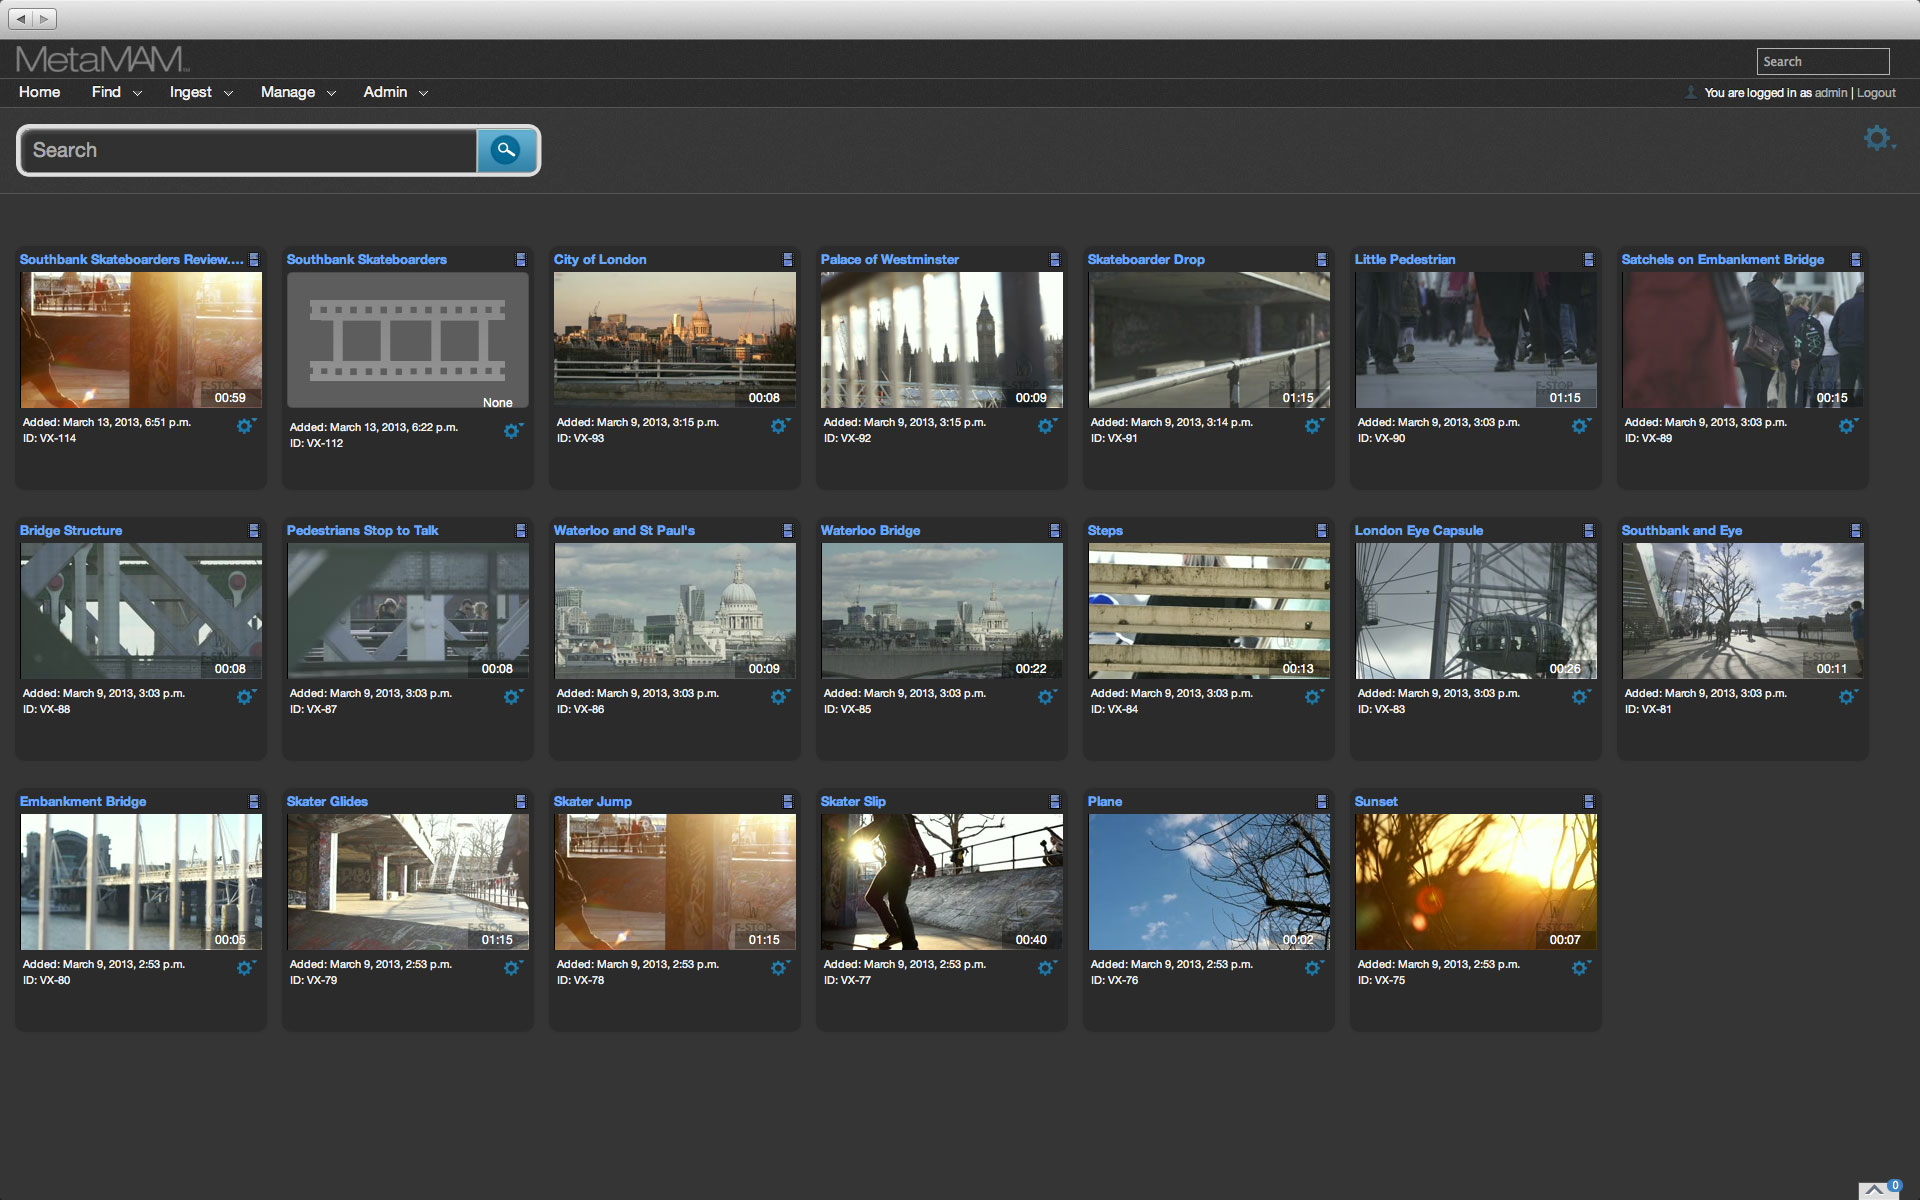This screenshot has width=1920, height=1200.
Task: Open gear options for Sunset card
Action: (1581, 968)
